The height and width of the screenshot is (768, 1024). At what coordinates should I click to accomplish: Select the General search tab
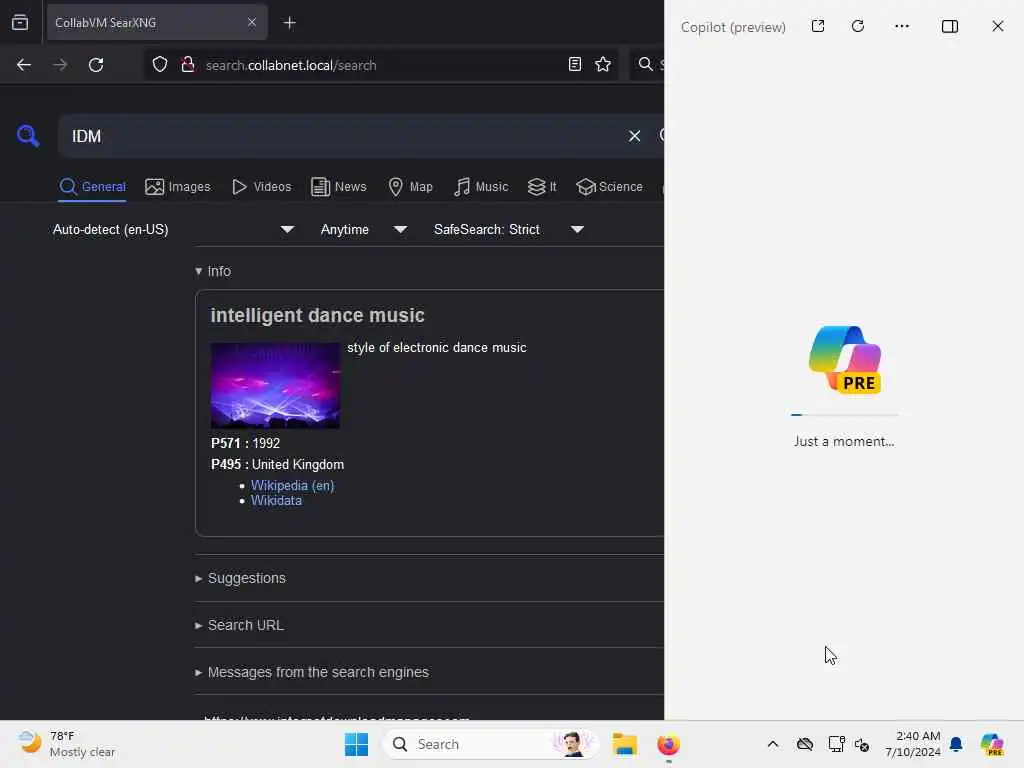[x=92, y=187]
